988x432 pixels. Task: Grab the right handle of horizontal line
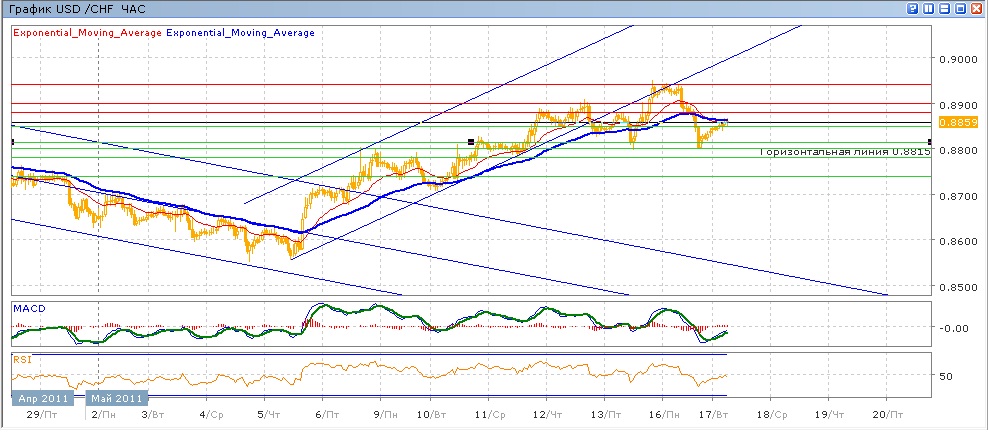tap(931, 142)
